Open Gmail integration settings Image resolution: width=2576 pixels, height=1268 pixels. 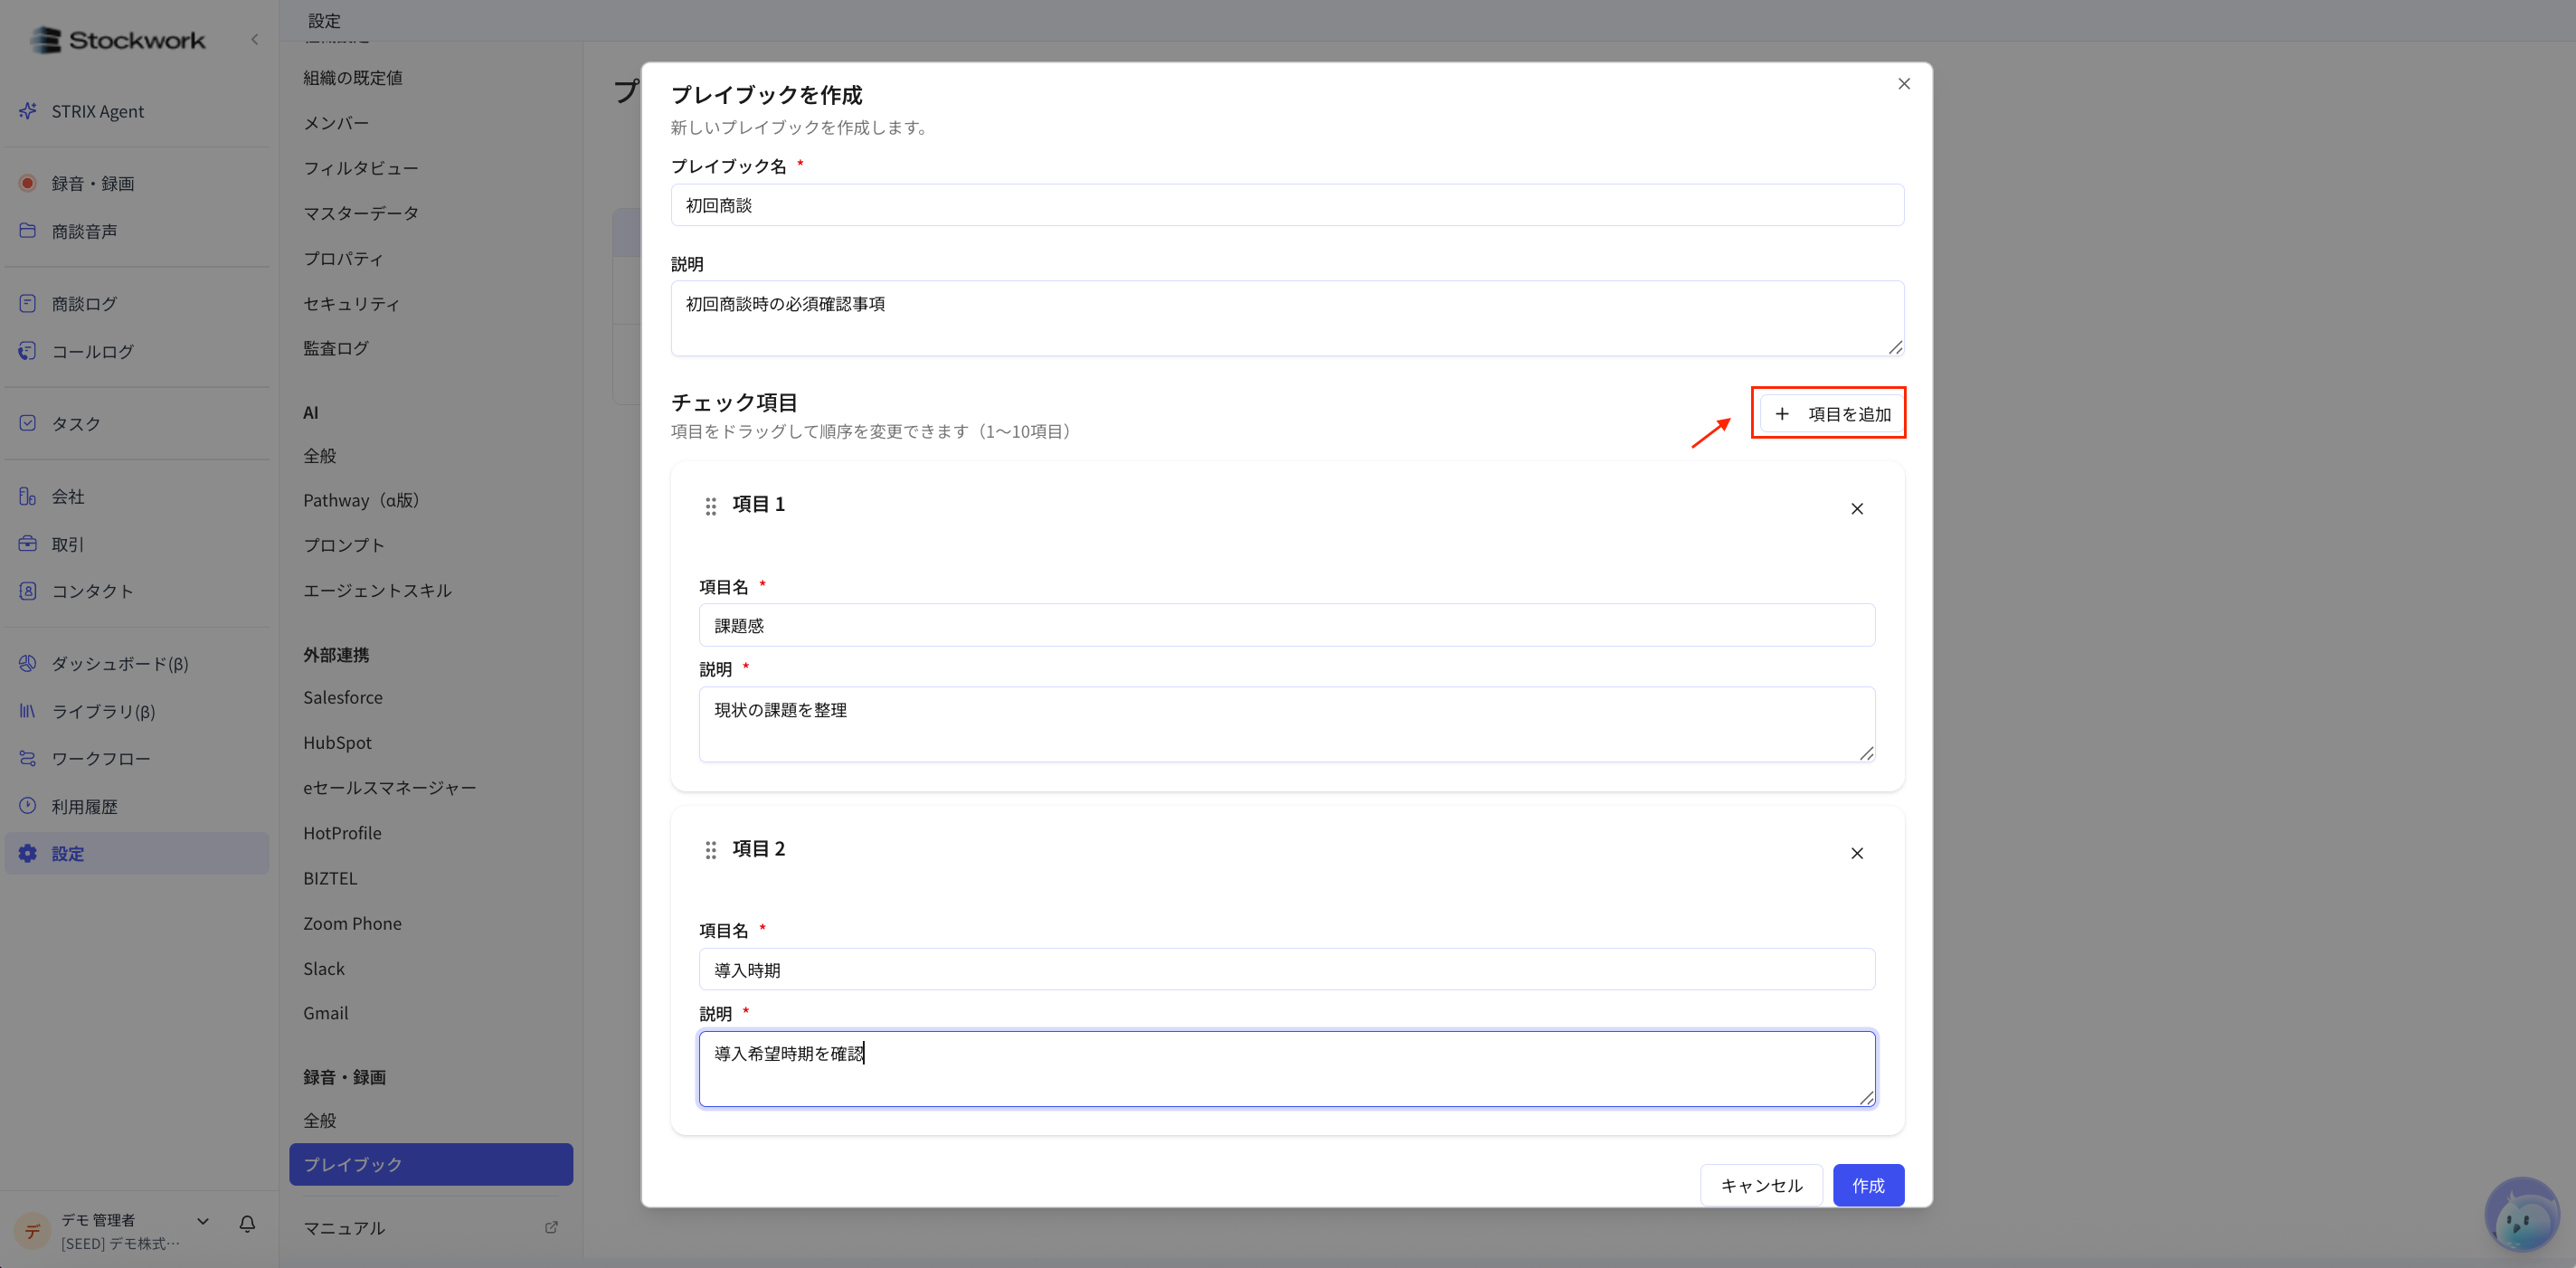point(326,1013)
